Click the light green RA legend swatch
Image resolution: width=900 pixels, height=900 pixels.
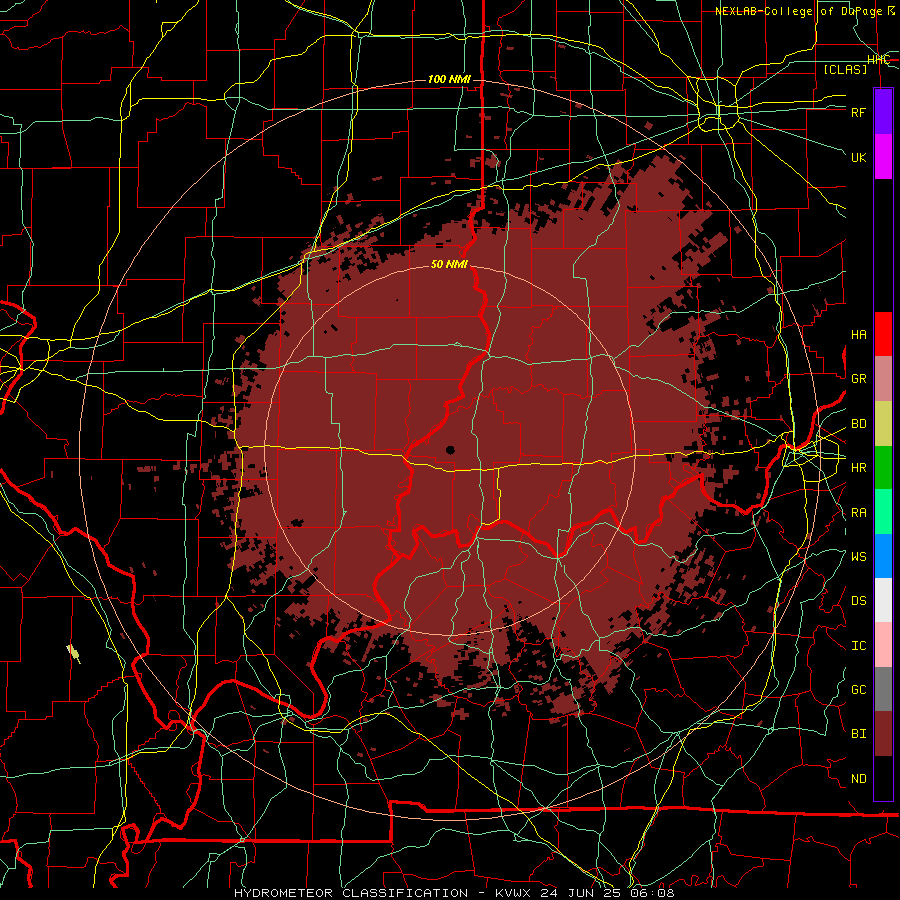[883, 512]
